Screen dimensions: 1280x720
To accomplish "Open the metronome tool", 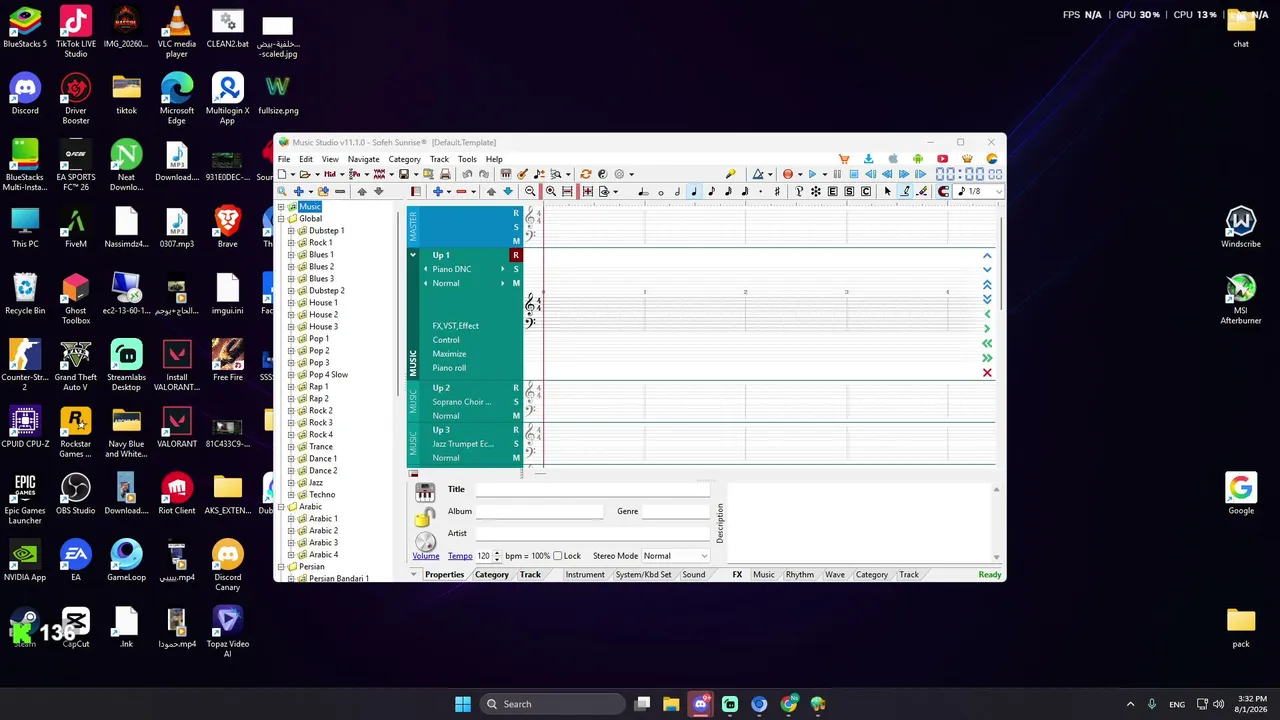I will click(757, 174).
